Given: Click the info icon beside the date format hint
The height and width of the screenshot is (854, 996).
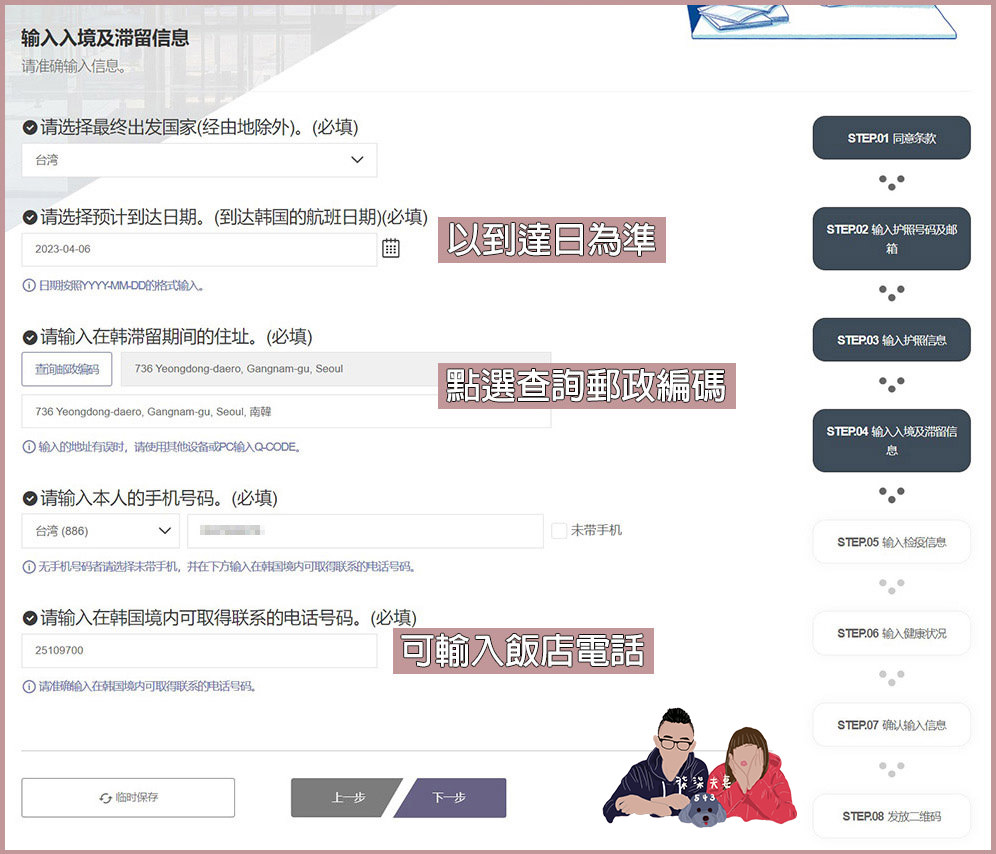Looking at the screenshot, I should 29,285.
